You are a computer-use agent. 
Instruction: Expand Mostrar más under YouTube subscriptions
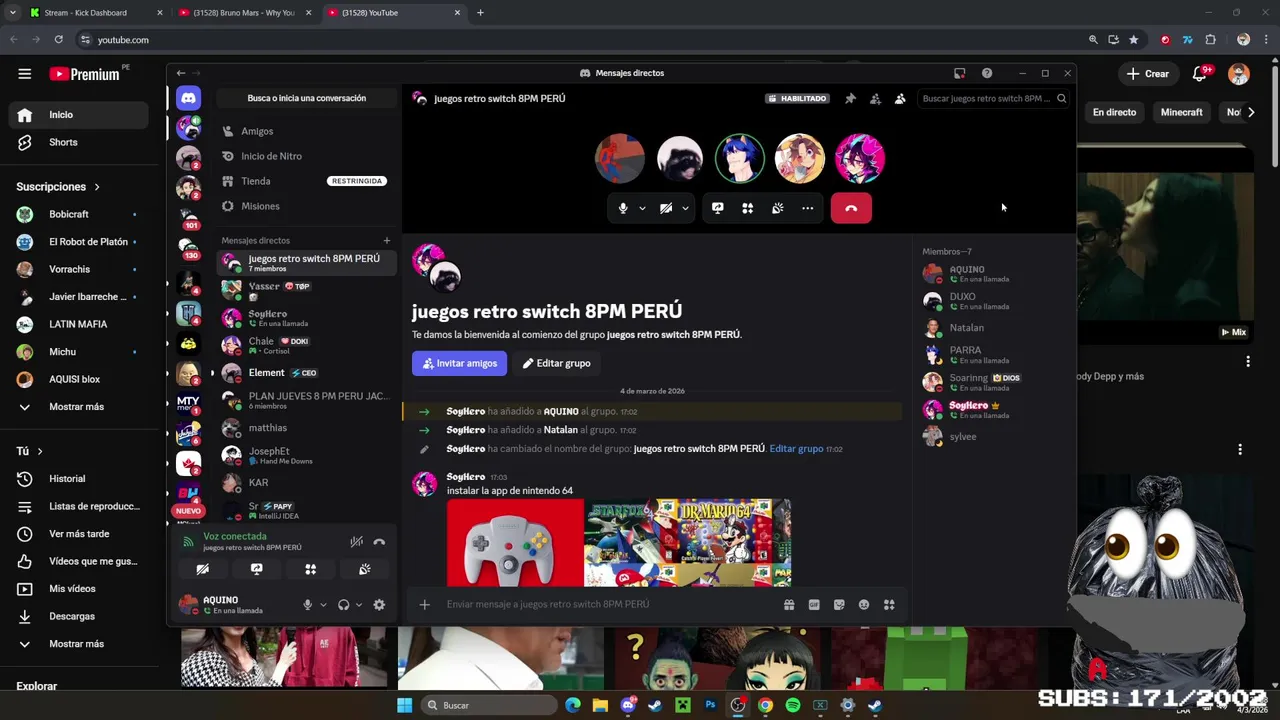click(x=76, y=407)
